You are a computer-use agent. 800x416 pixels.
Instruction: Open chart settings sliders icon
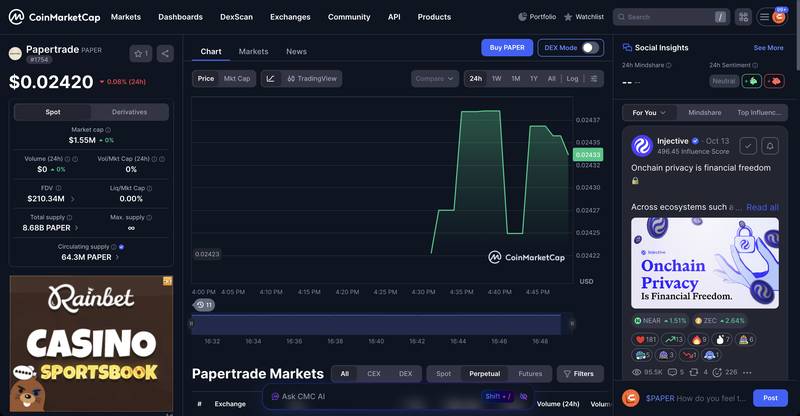click(x=594, y=79)
